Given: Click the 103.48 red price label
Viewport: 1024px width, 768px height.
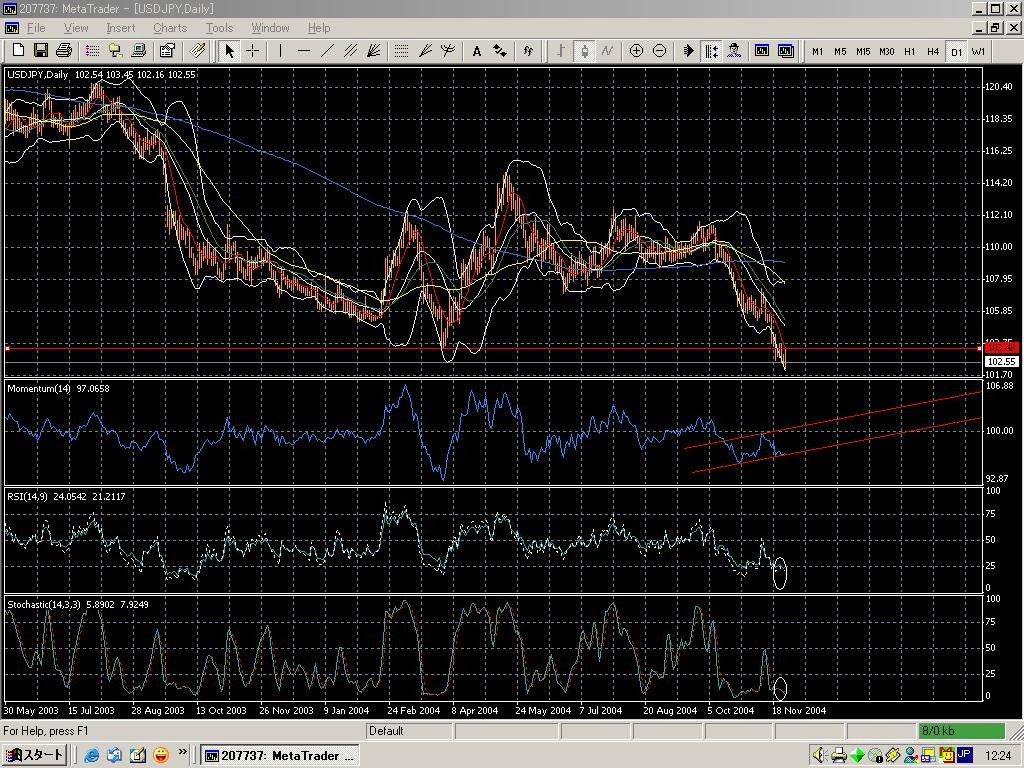Looking at the screenshot, I should click(1001, 348).
